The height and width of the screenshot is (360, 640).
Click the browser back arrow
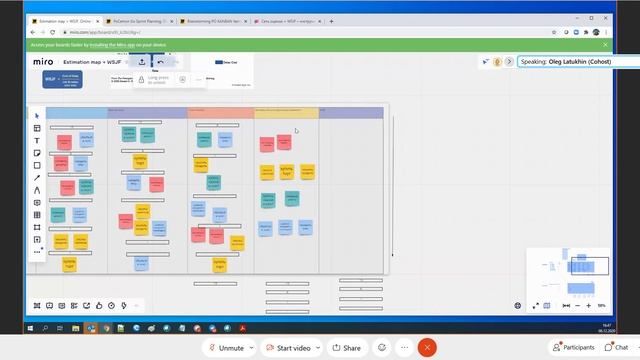33,32
